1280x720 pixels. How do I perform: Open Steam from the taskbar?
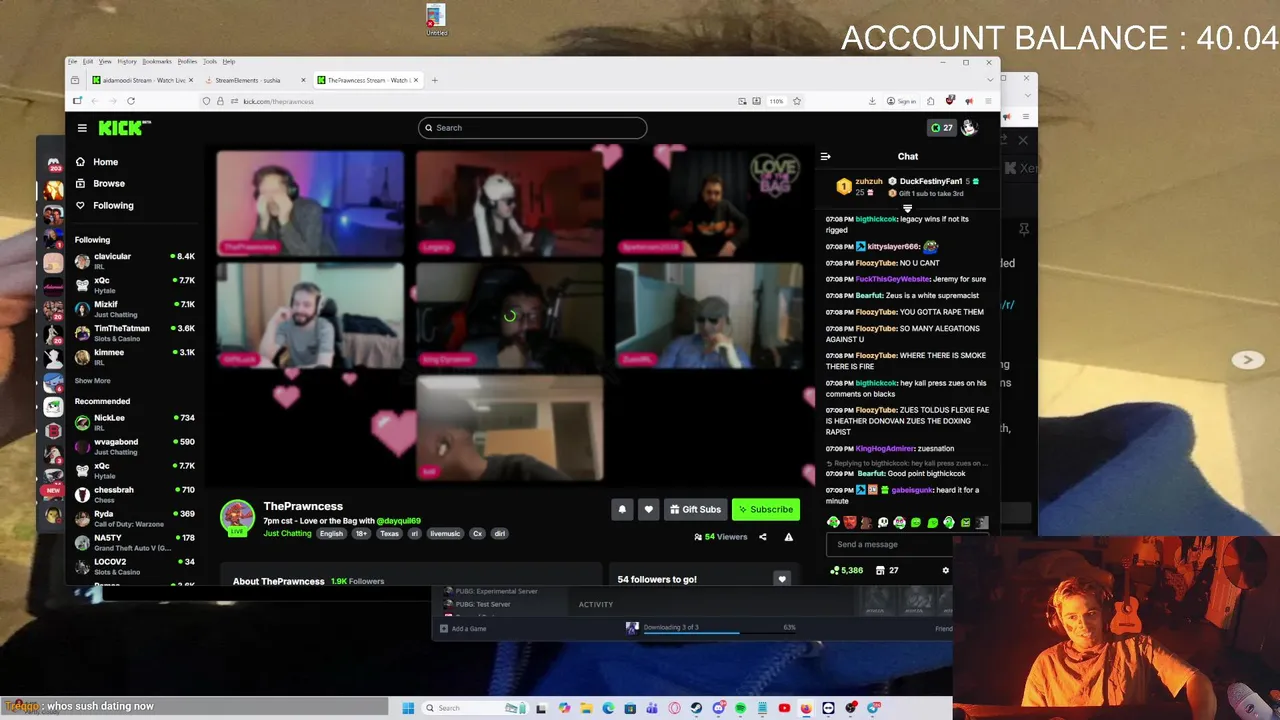696,708
